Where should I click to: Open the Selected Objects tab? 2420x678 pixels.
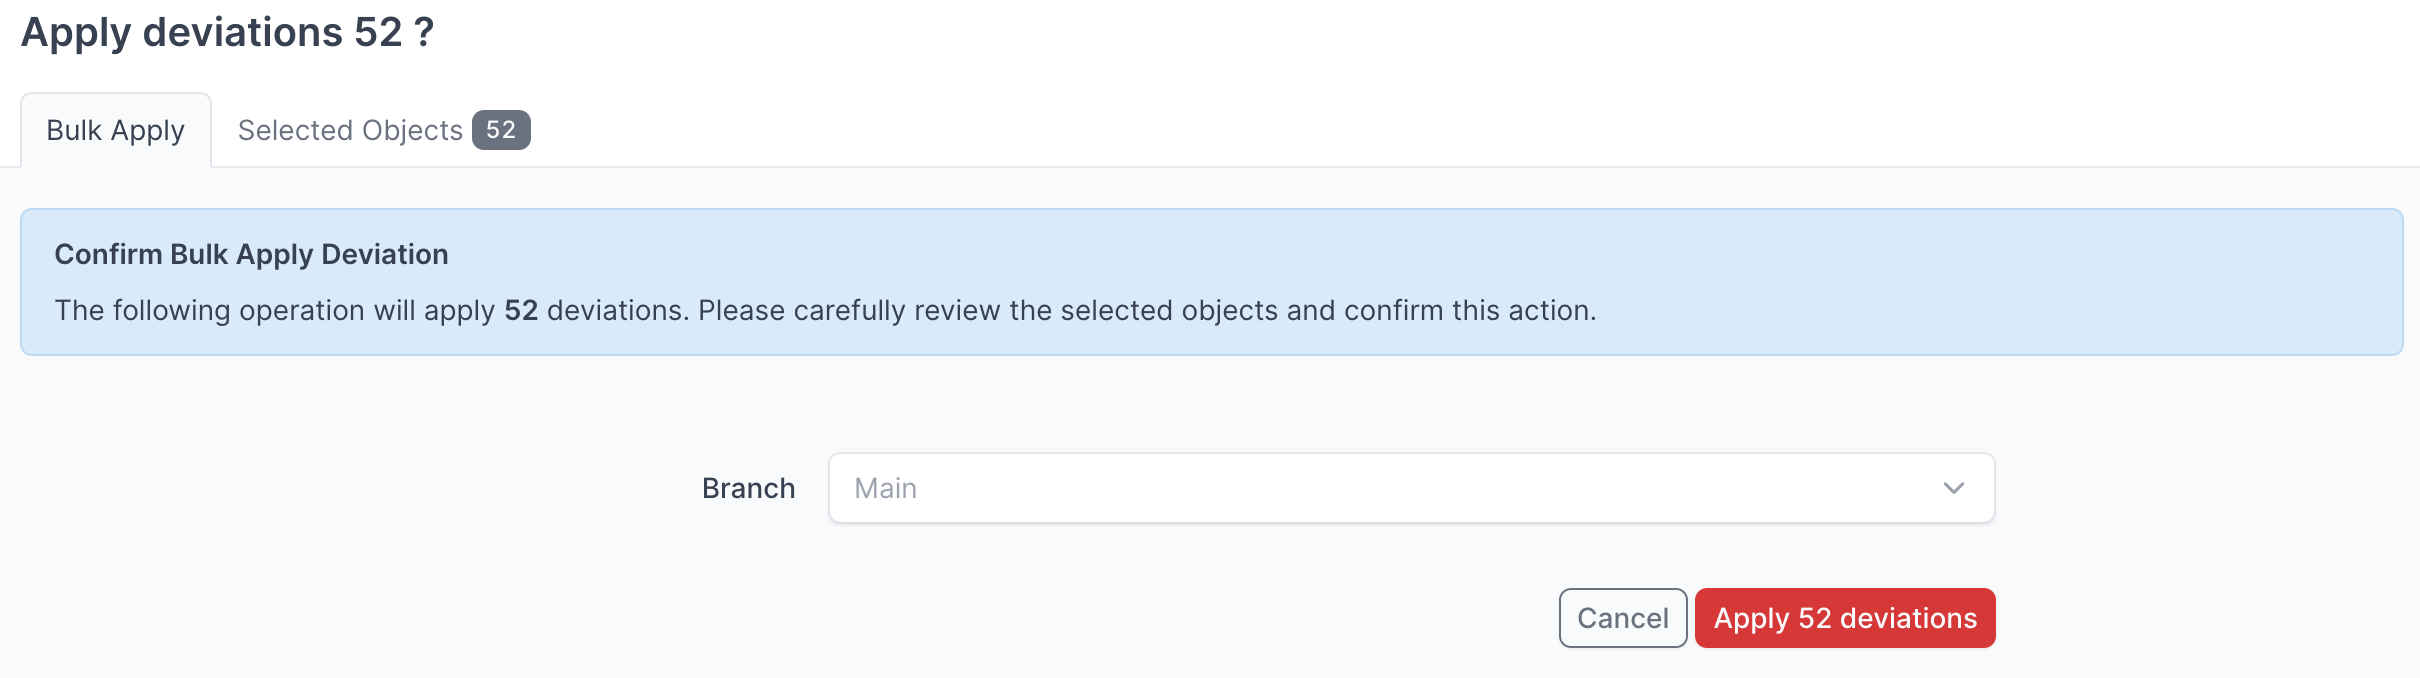click(383, 130)
